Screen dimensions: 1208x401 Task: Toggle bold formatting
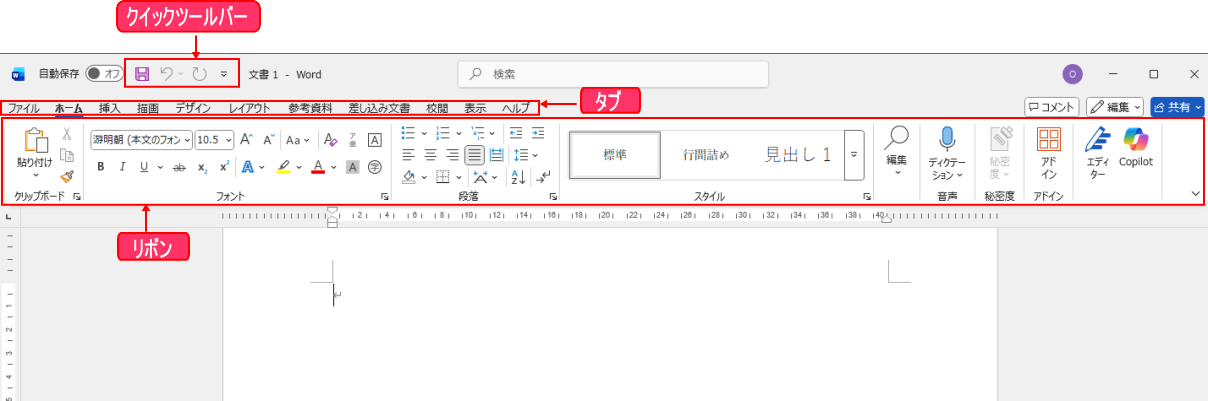point(100,167)
